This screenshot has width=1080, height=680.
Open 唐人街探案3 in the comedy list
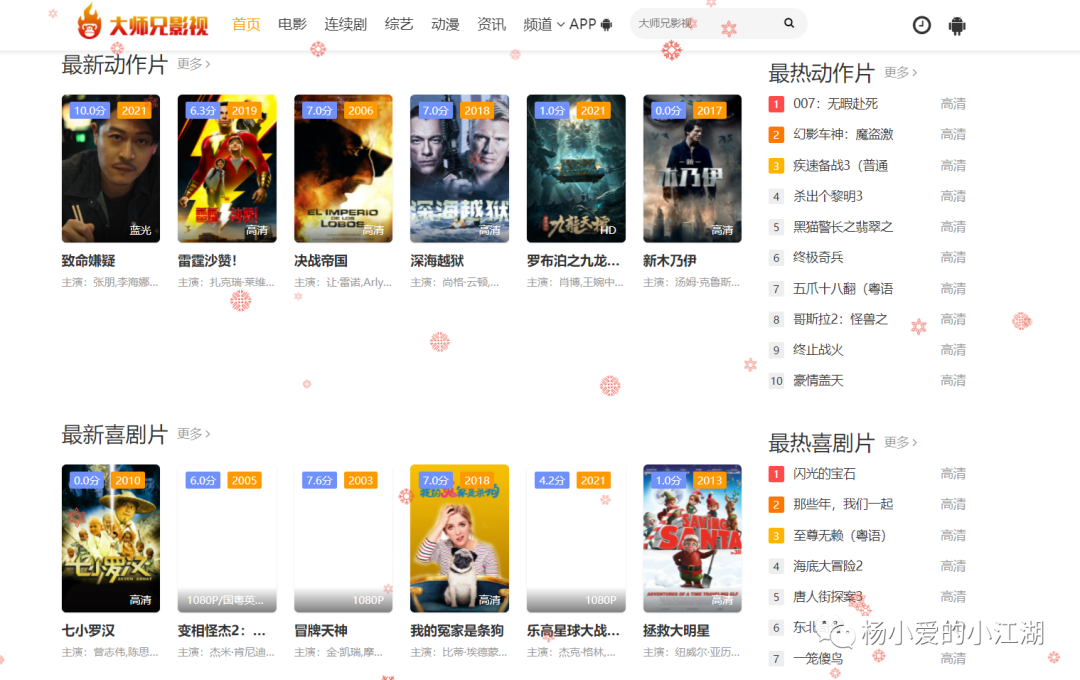[x=828, y=597]
